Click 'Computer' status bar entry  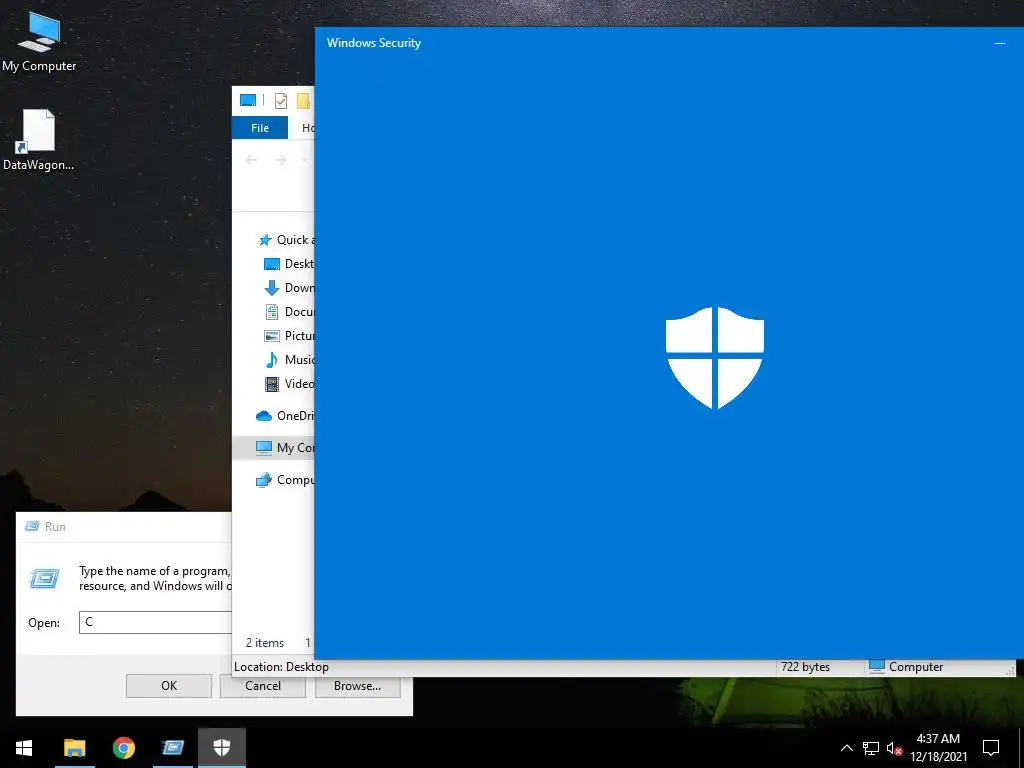907,667
